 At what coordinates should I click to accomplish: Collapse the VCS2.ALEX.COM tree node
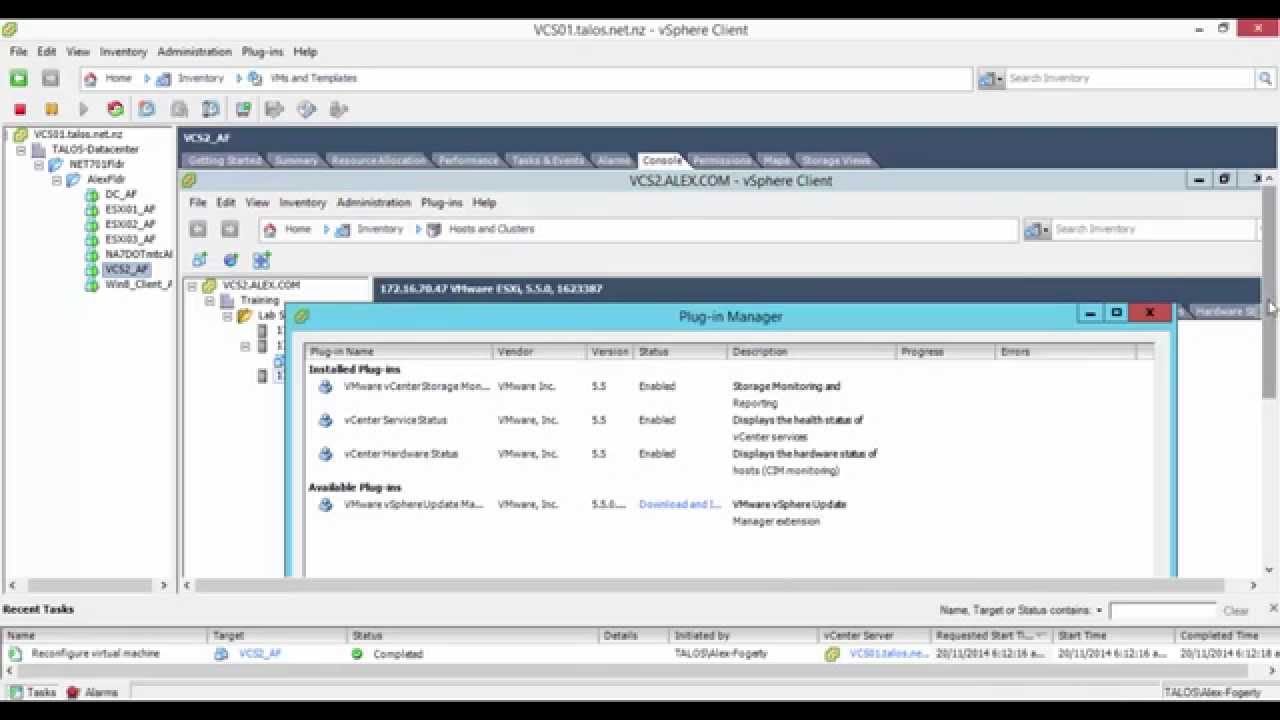tap(192, 286)
